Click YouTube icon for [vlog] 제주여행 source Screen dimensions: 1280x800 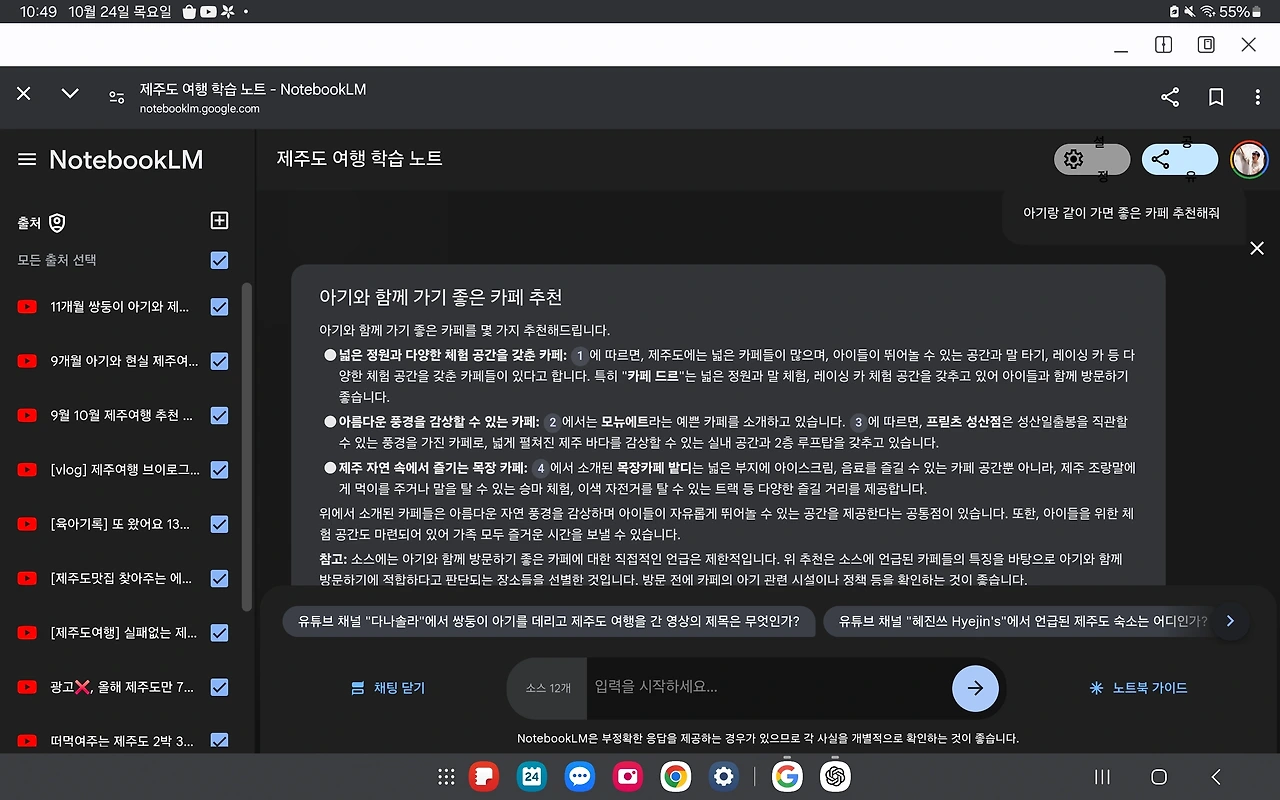pyautogui.click(x=27, y=470)
